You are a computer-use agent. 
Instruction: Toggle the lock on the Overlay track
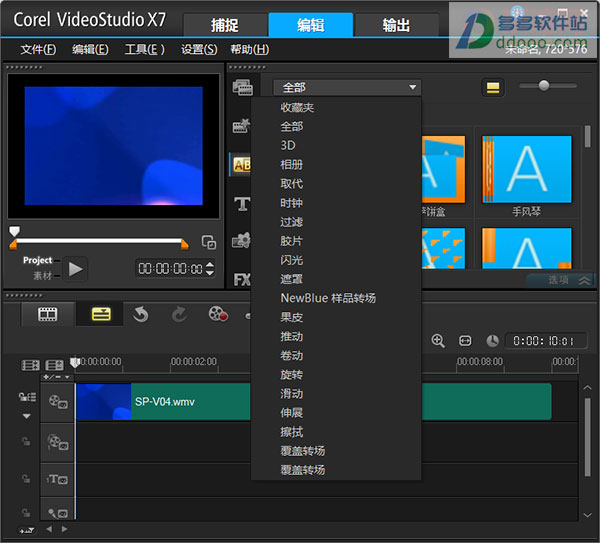click(x=26, y=441)
